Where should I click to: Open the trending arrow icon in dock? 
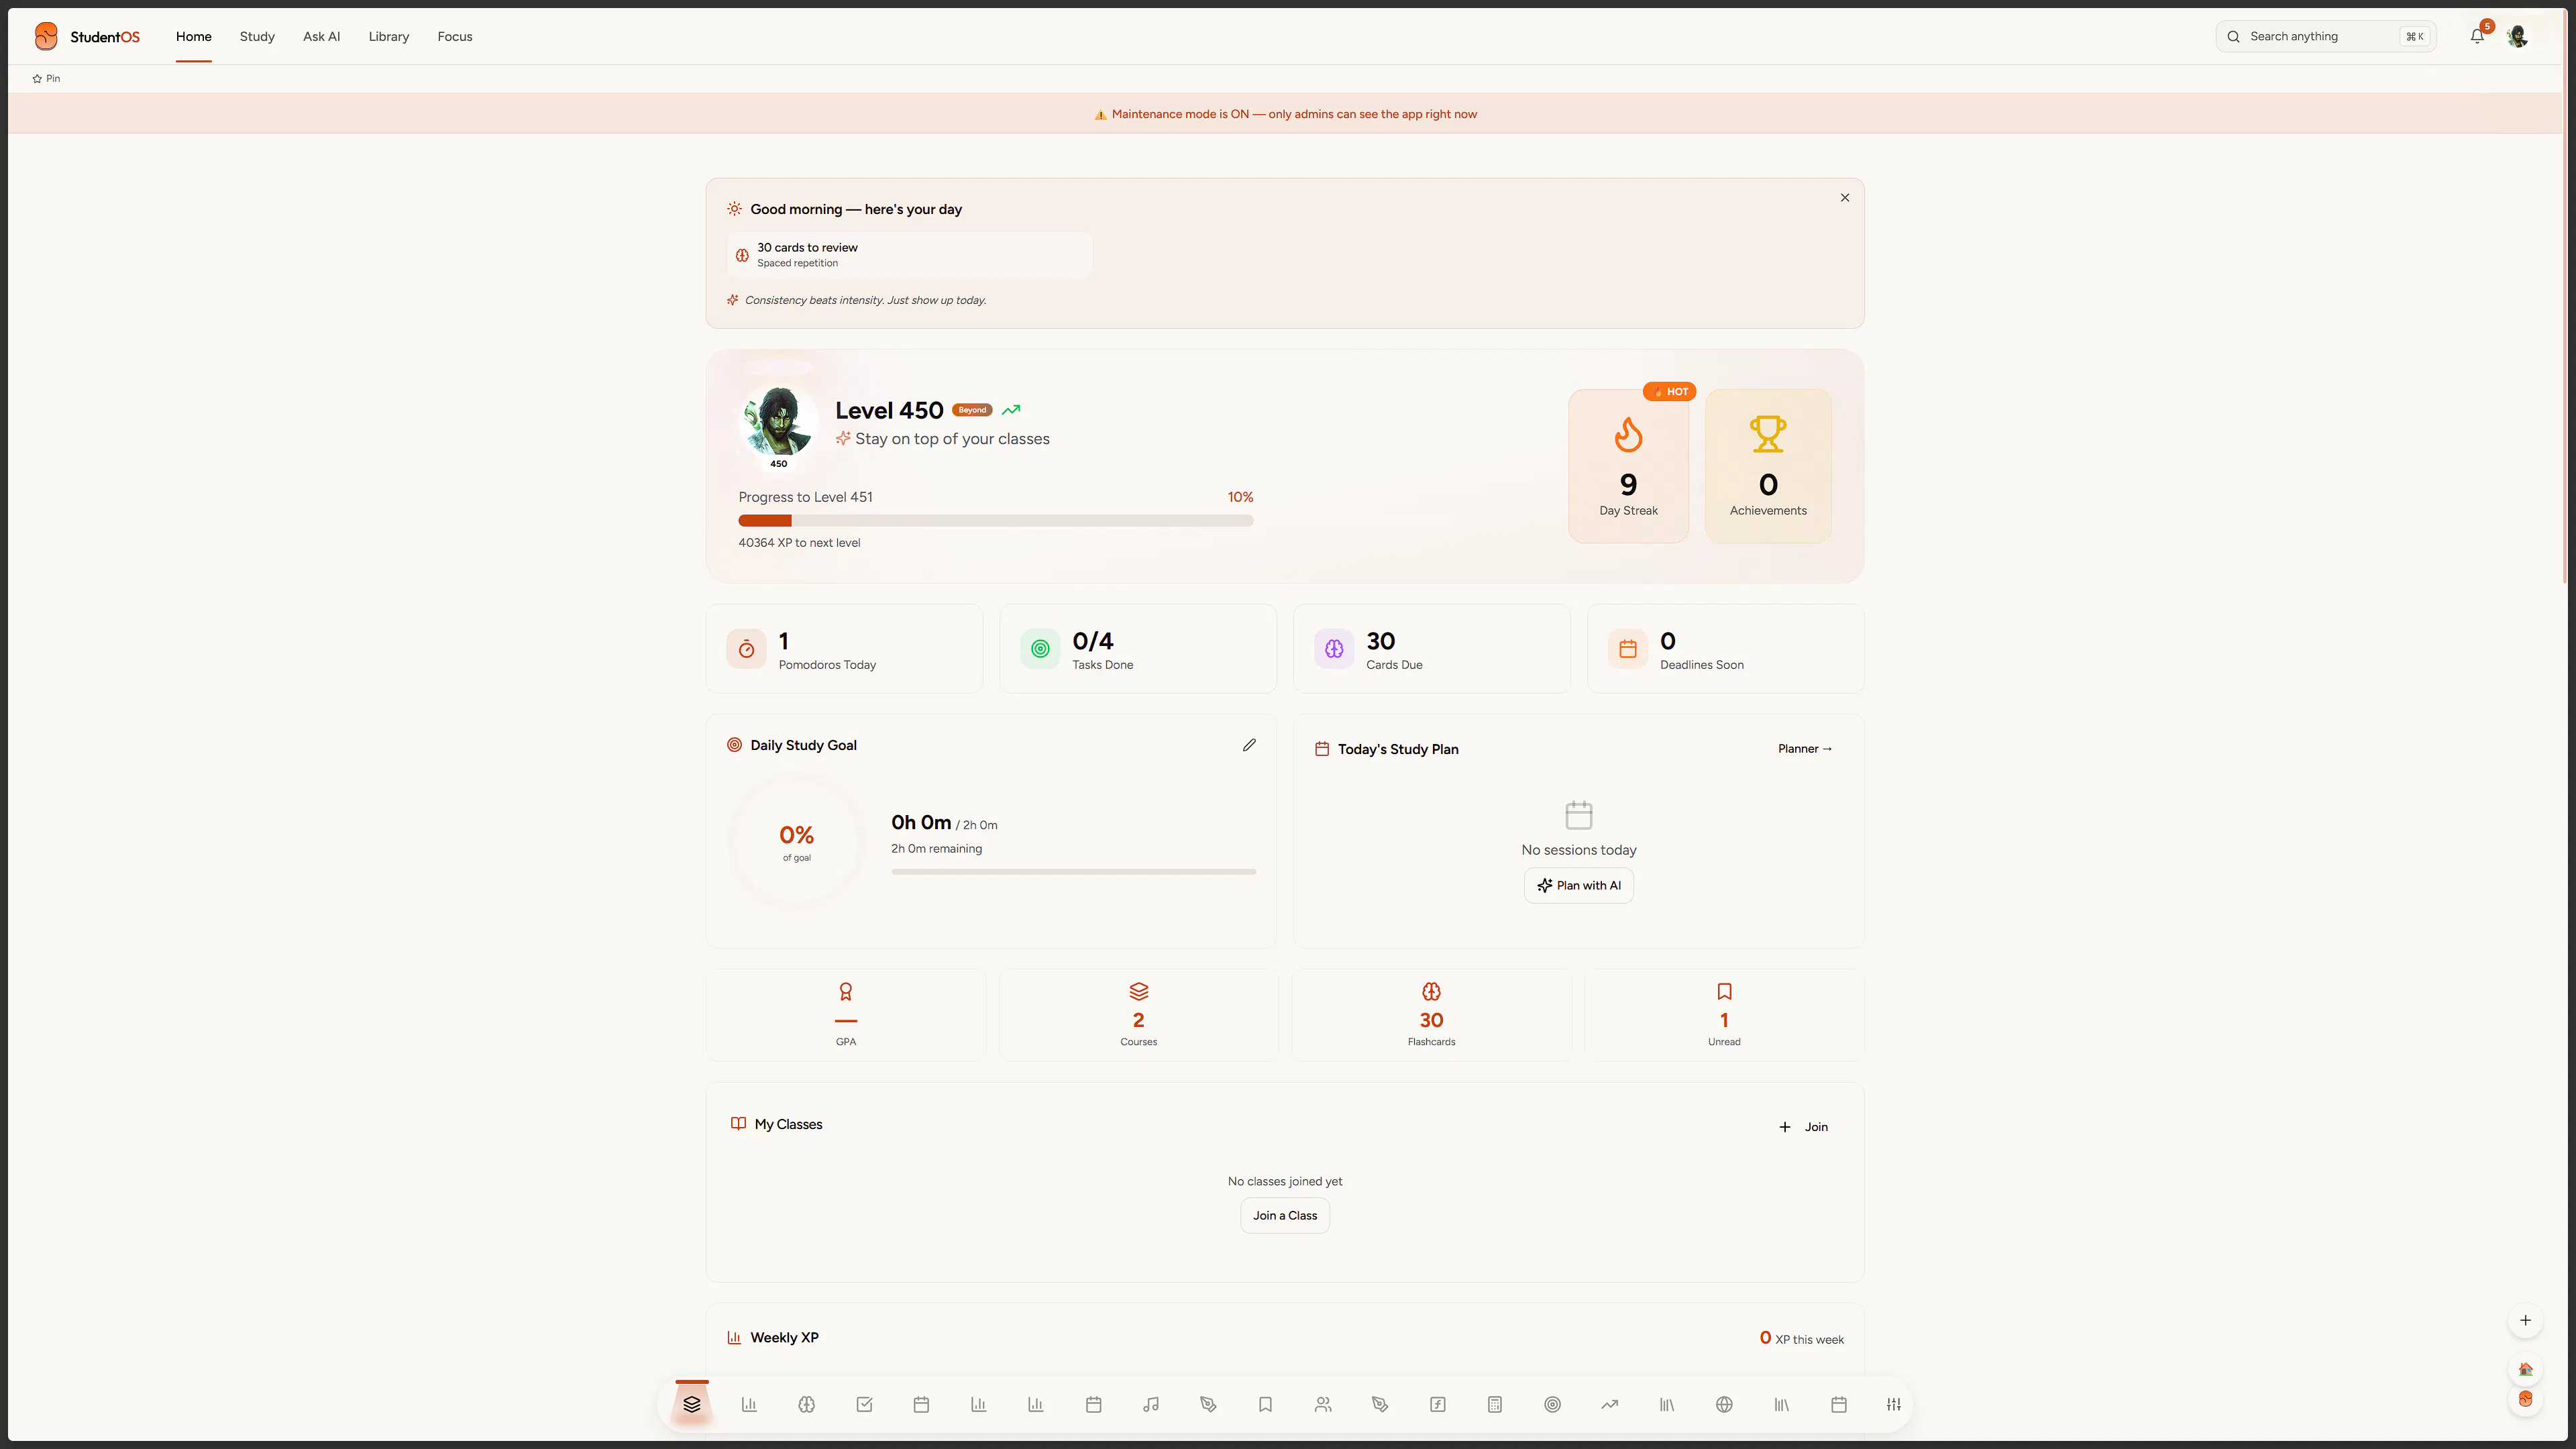1610,1404
